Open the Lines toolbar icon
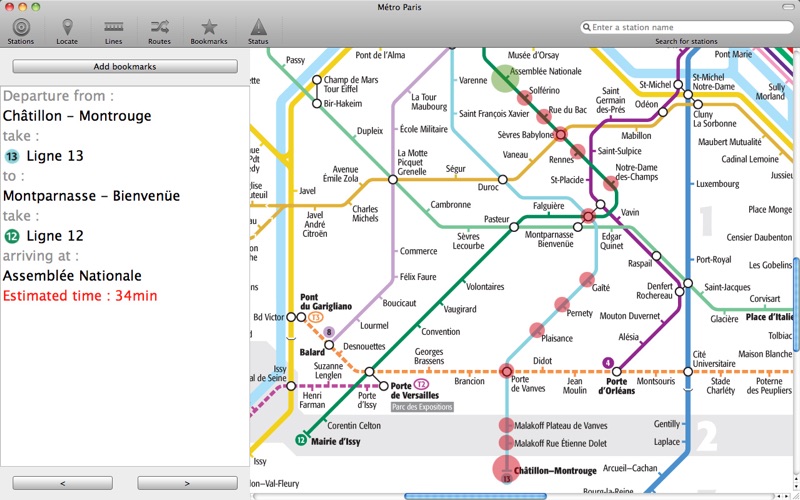This screenshot has width=800, height=500. [x=113, y=27]
